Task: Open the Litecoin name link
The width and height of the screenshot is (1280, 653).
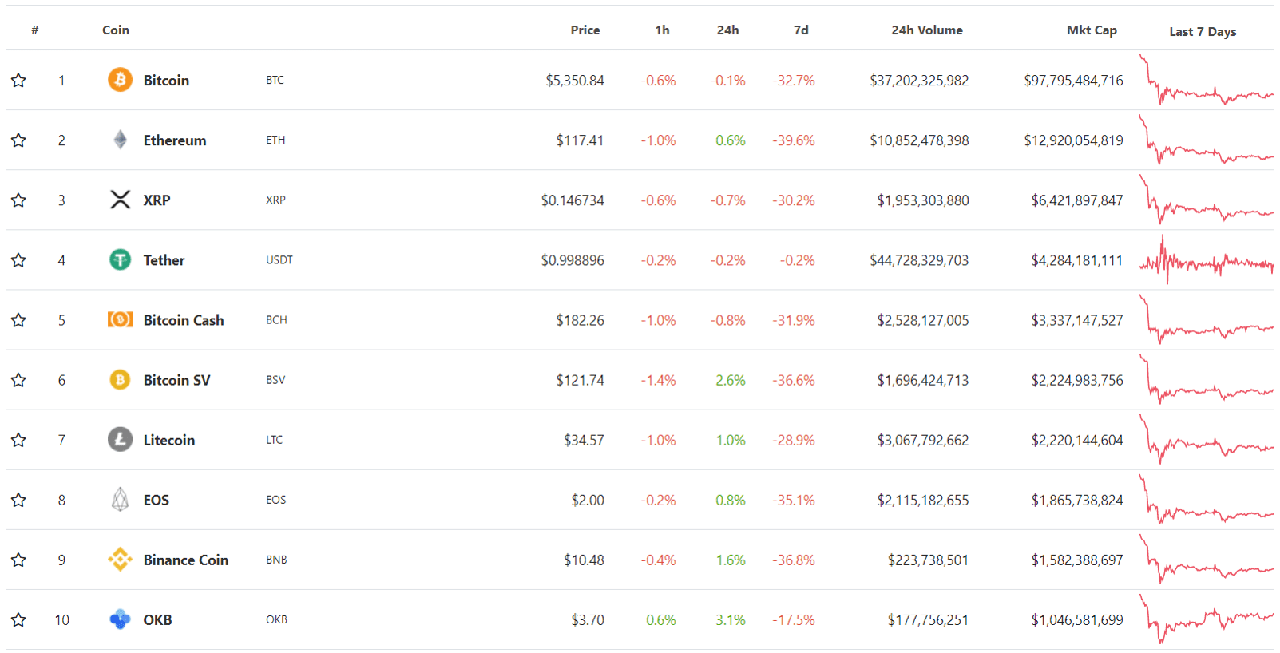Action: tap(169, 440)
